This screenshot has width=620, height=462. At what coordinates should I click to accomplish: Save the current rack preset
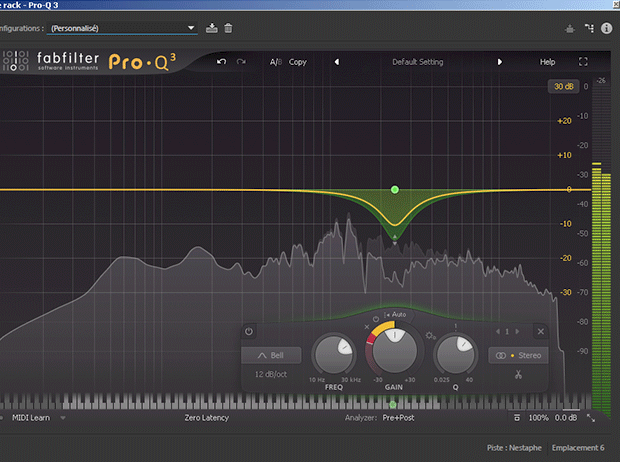(x=212, y=28)
